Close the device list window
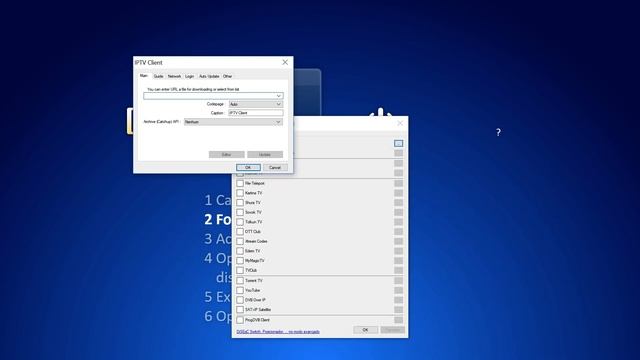This screenshot has width=640, height=360. tap(400, 123)
